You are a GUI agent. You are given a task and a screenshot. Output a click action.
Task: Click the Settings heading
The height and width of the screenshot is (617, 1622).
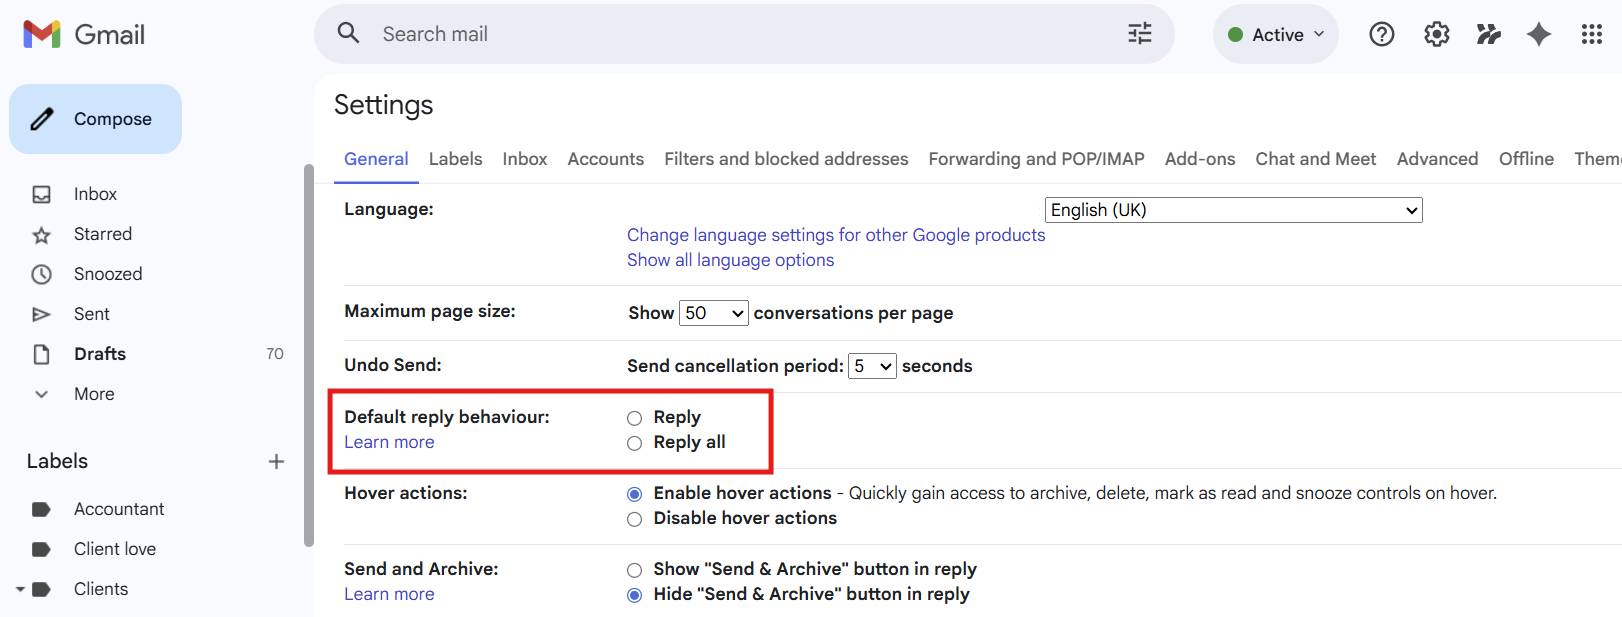pos(383,105)
